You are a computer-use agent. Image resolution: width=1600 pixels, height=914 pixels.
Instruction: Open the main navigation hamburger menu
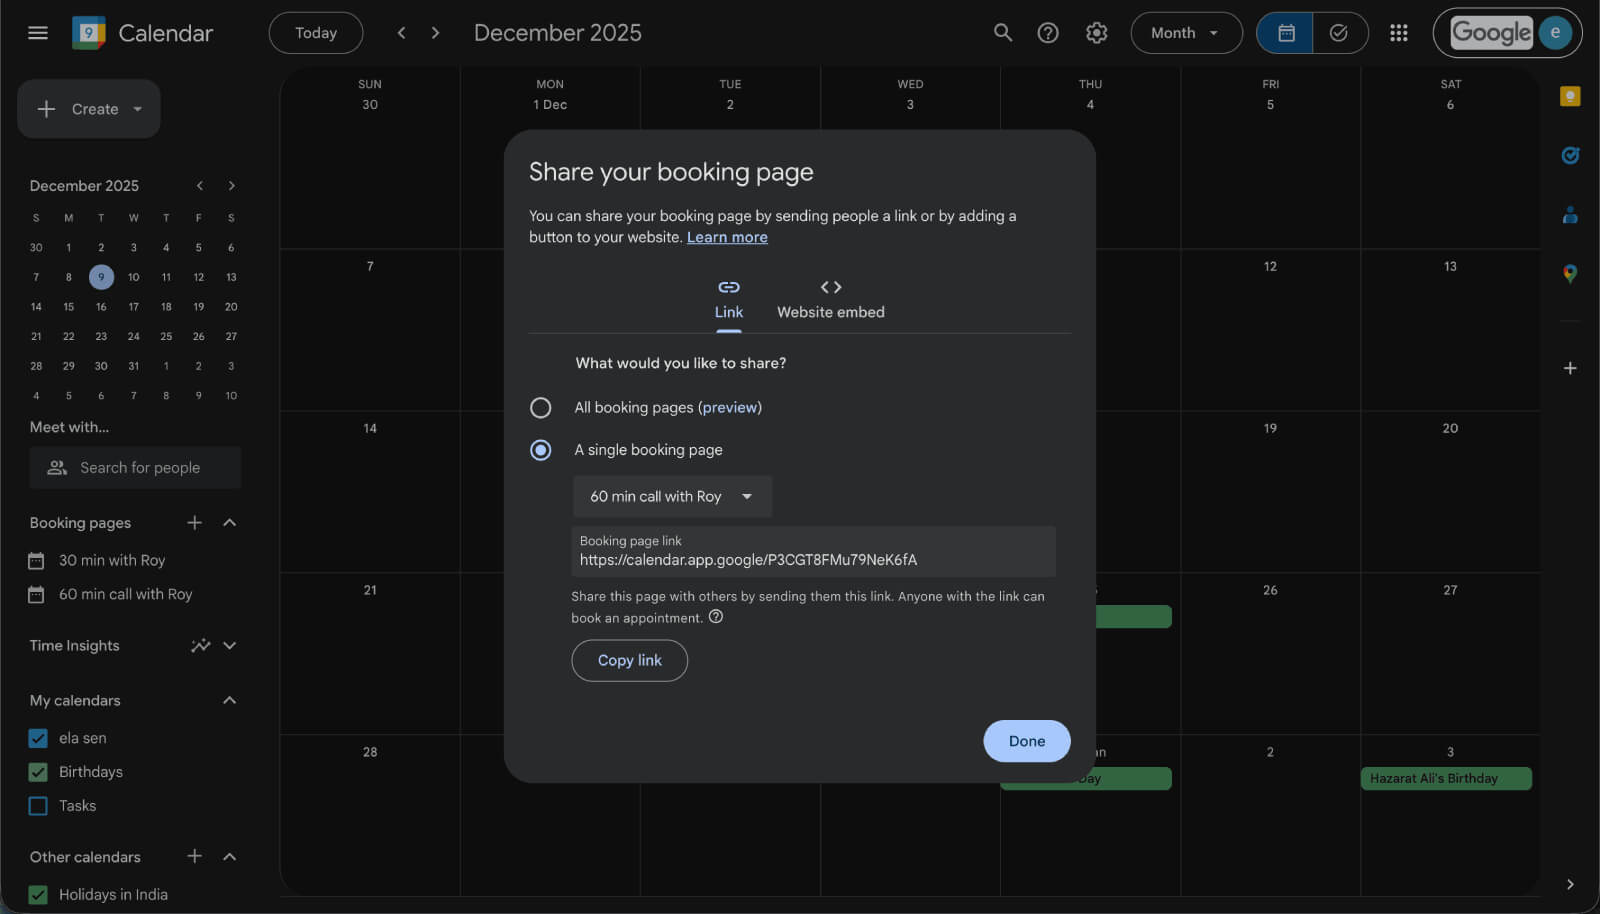(37, 32)
